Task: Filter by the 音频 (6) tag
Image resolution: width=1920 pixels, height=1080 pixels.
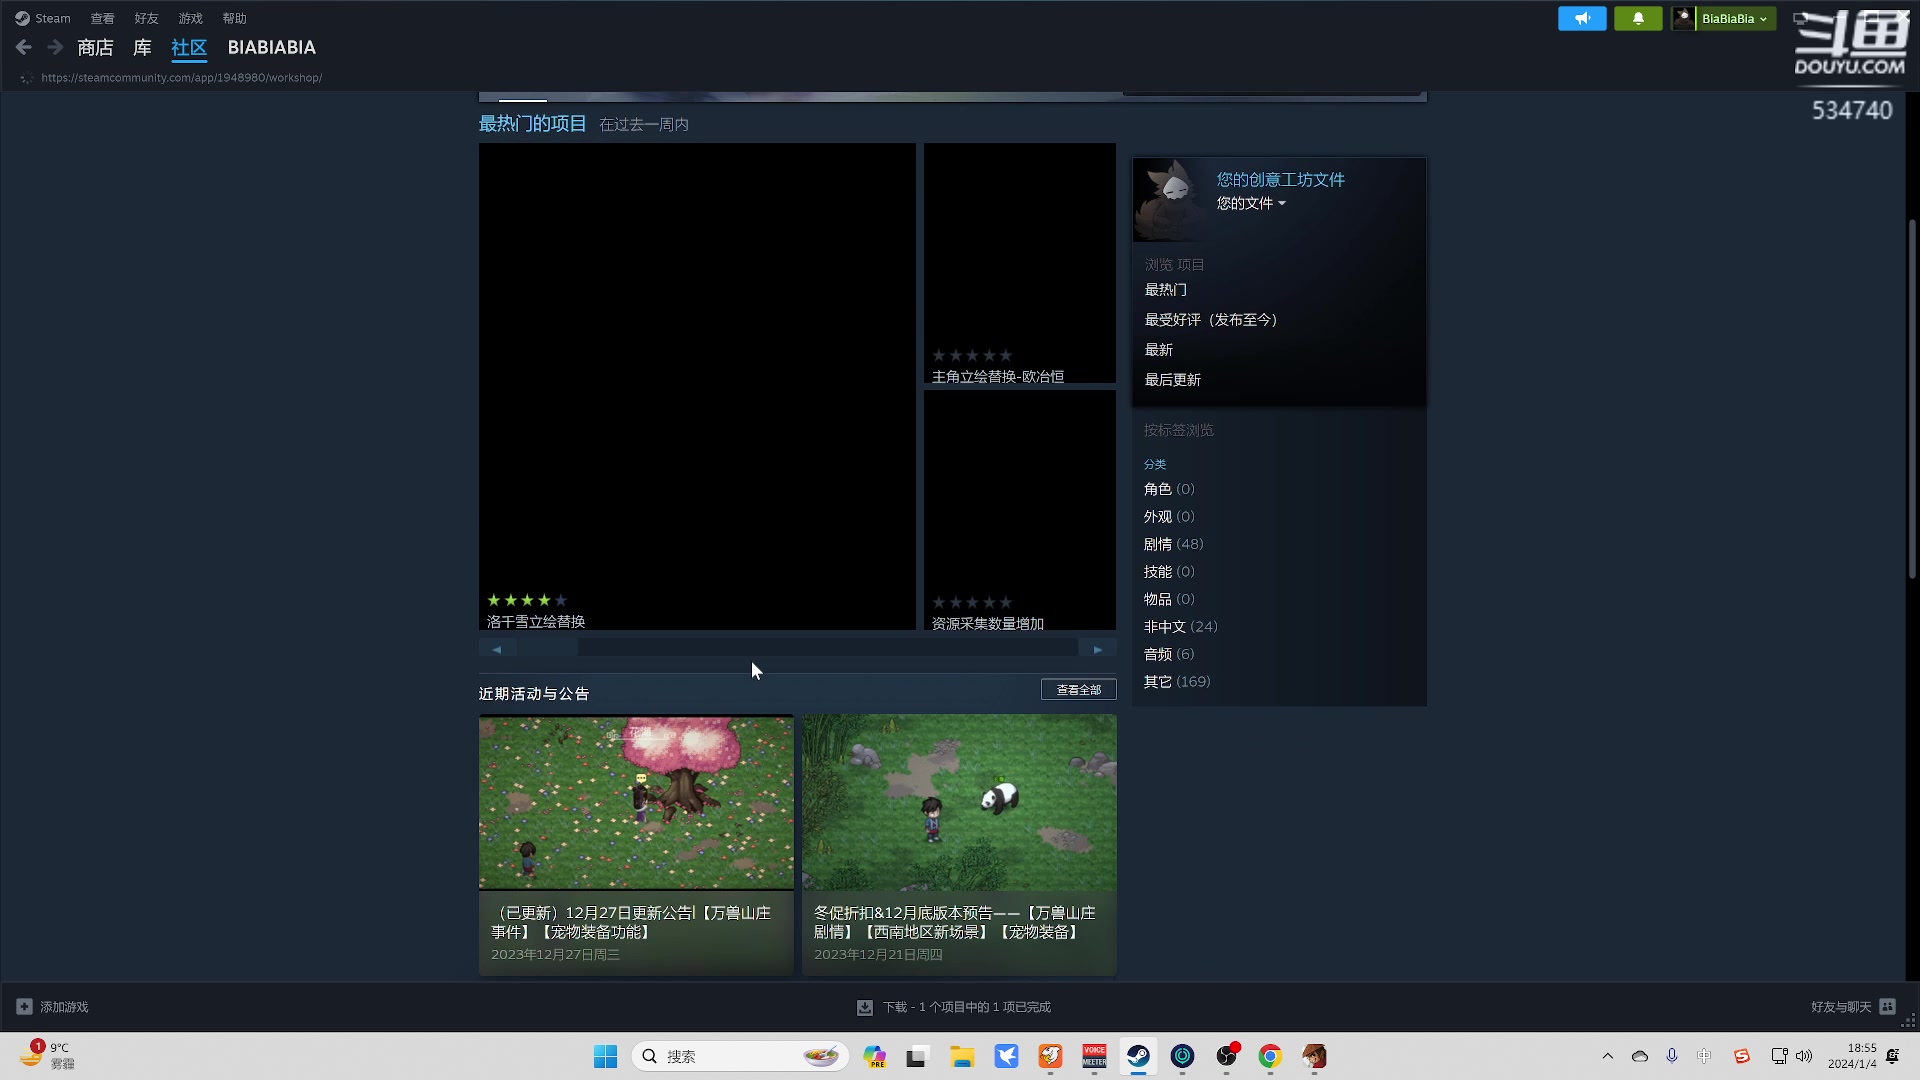Action: [1169, 654]
